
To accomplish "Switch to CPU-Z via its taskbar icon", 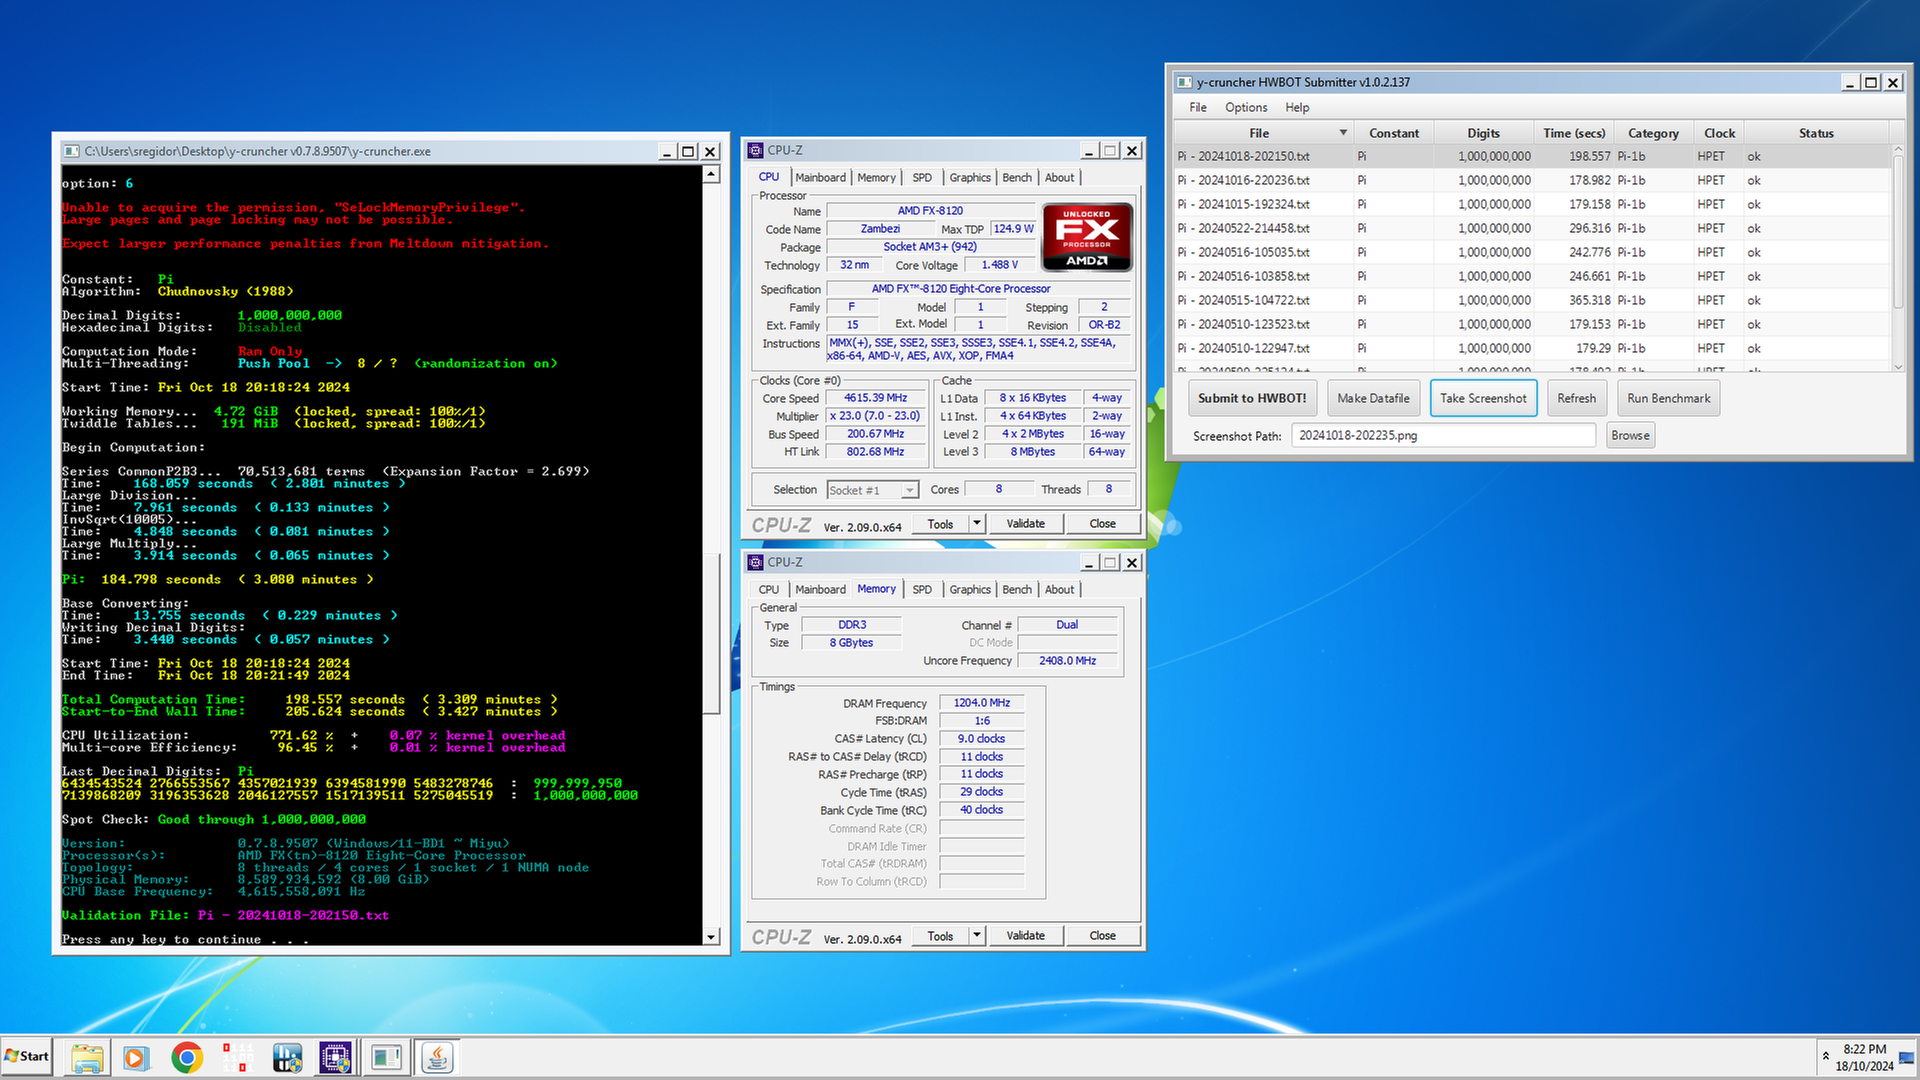I will click(336, 1057).
